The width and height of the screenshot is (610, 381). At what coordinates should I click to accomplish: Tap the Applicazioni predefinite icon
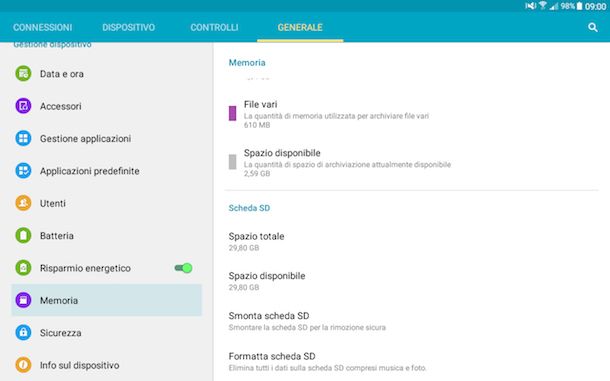(x=23, y=170)
